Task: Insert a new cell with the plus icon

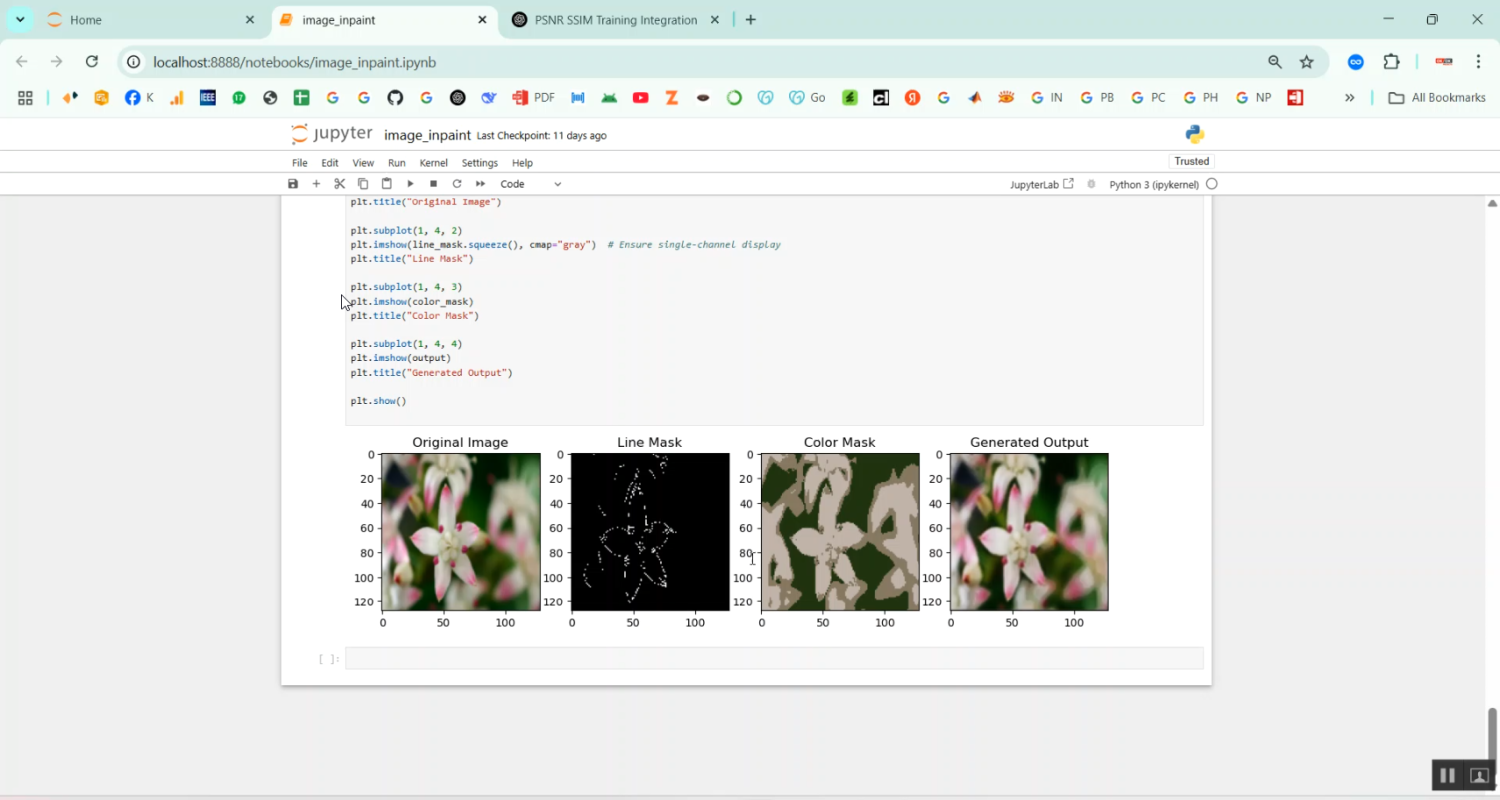Action: click(316, 184)
